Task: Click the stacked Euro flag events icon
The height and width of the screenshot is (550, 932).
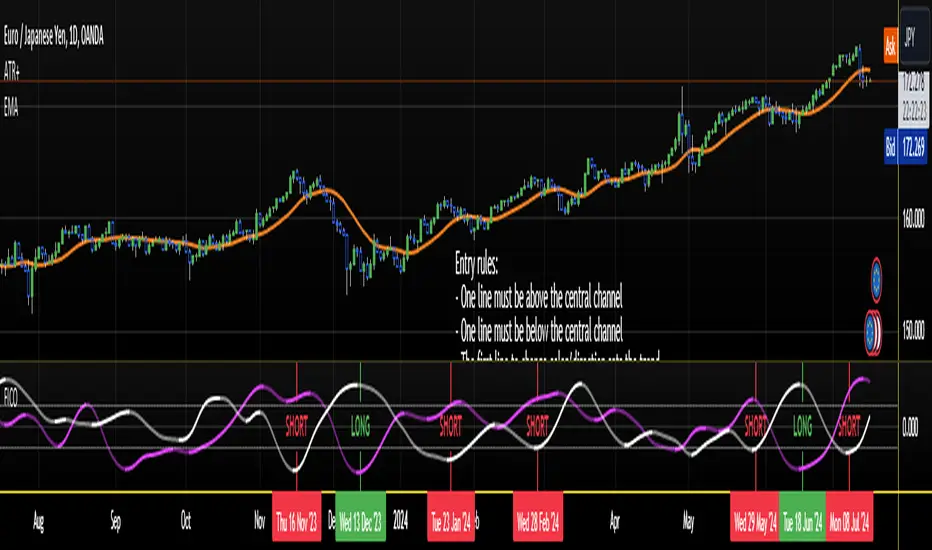Action: pyautogui.click(x=873, y=332)
